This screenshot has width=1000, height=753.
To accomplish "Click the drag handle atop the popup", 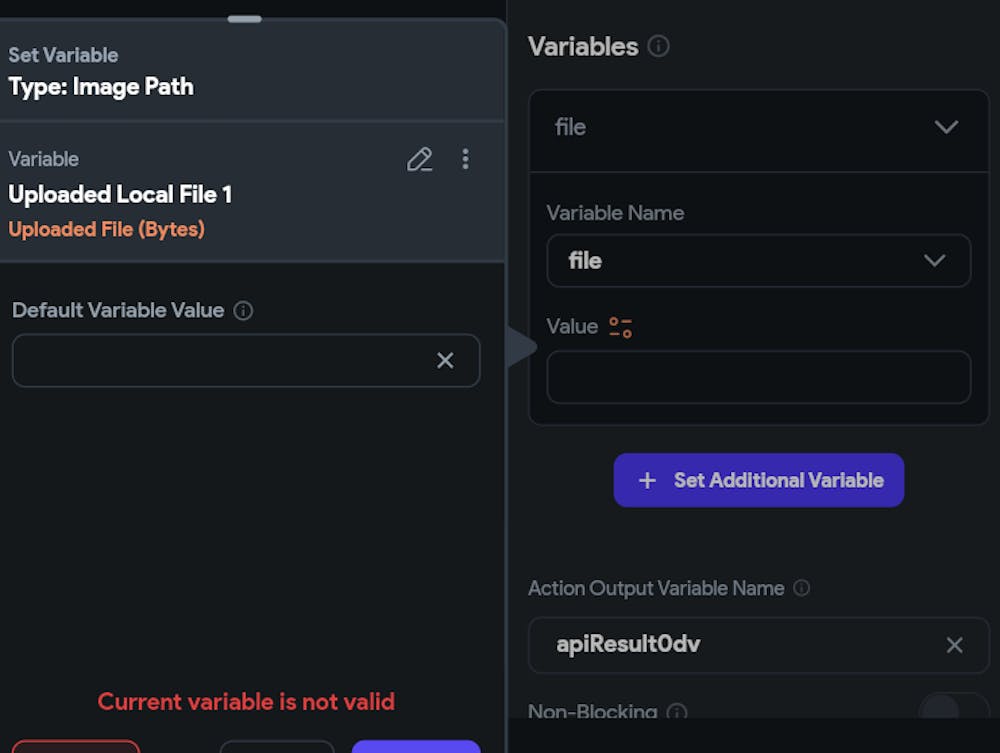I will tap(245, 18).
